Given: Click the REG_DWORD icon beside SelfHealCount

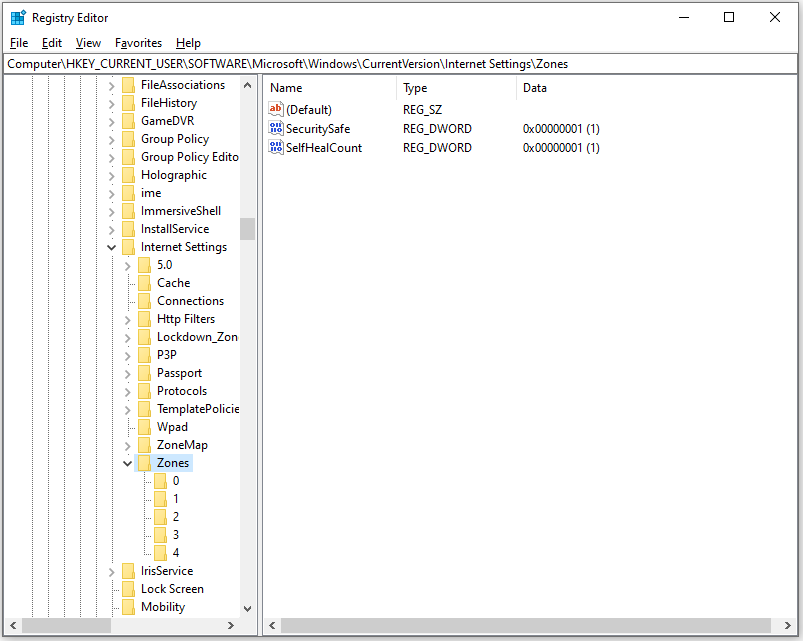Looking at the screenshot, I should click(275, 146).
